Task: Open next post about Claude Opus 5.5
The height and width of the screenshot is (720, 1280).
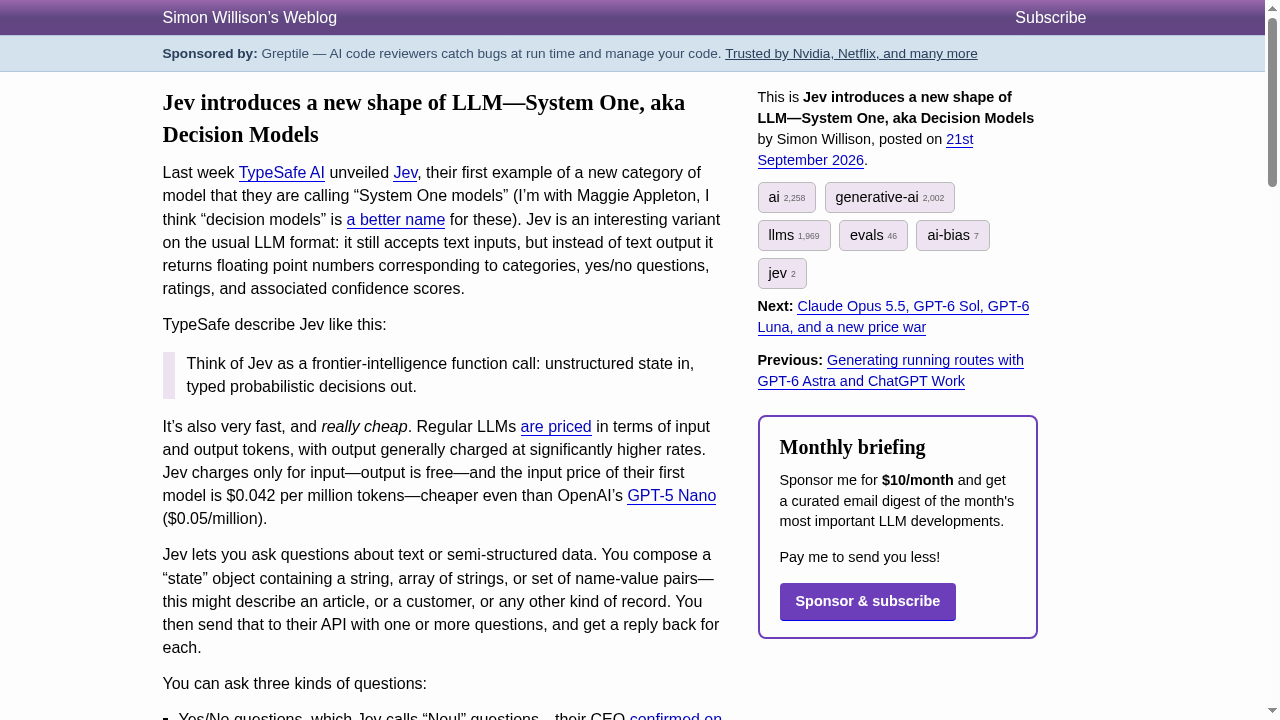Action: coord(893,317)
